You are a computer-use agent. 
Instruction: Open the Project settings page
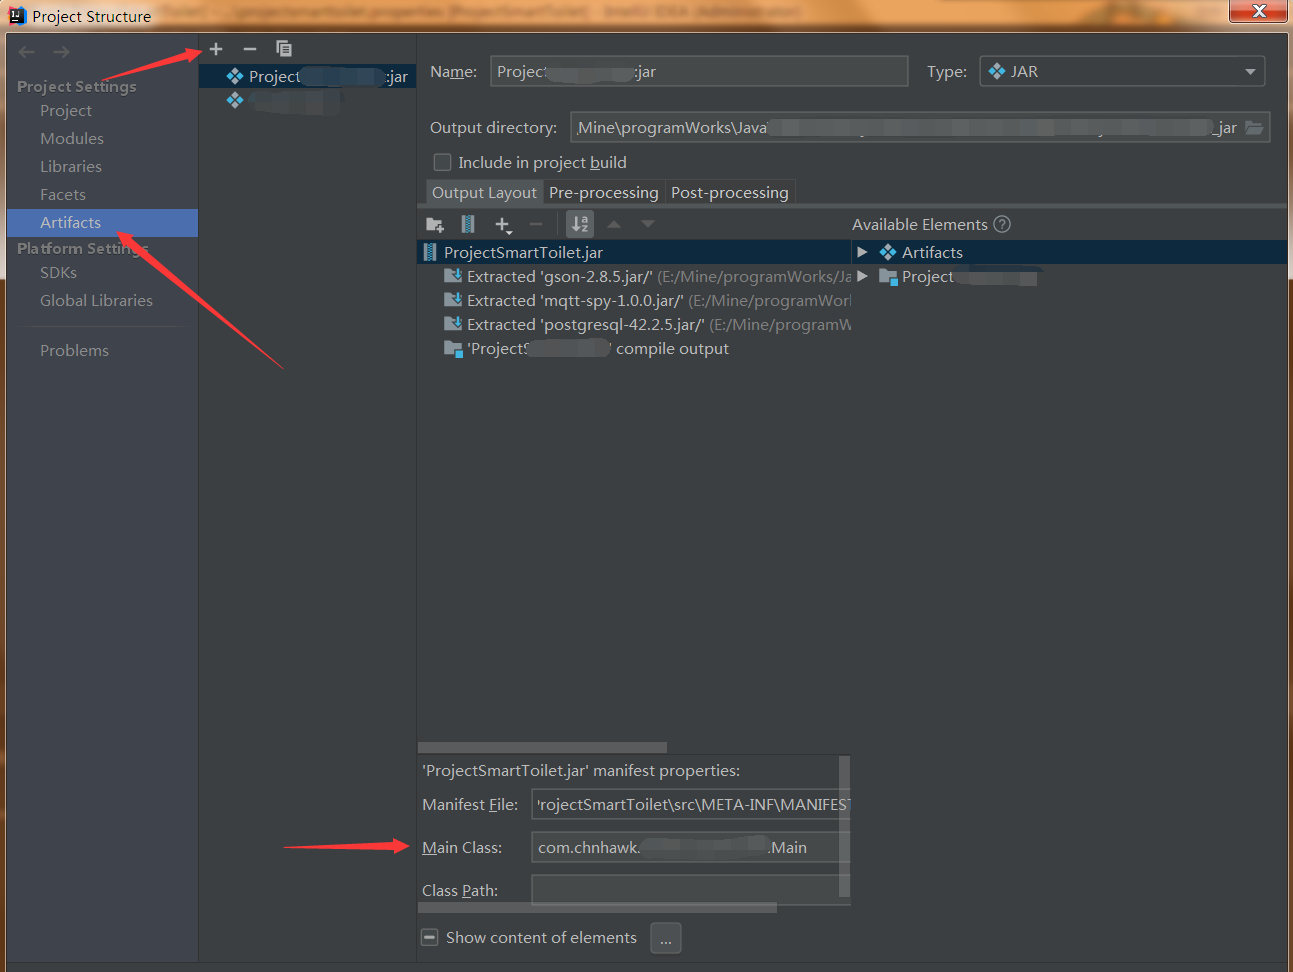point(66,111)
